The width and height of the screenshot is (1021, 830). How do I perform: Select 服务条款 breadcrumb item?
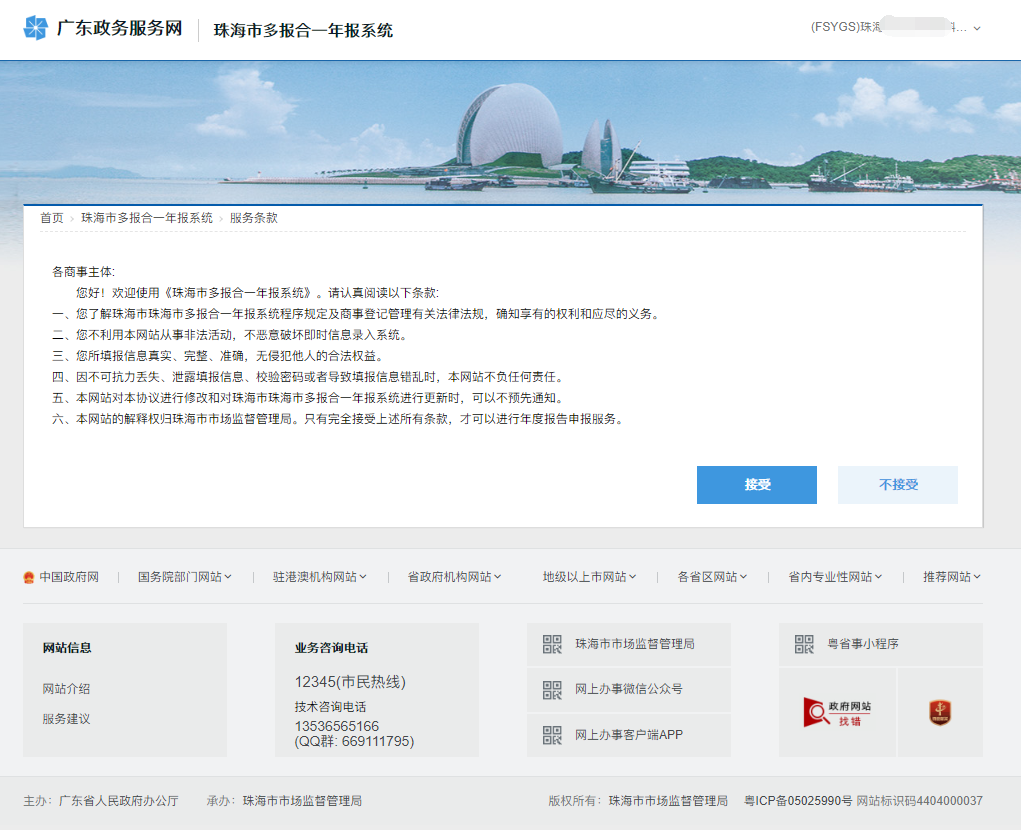pos(253,218)
